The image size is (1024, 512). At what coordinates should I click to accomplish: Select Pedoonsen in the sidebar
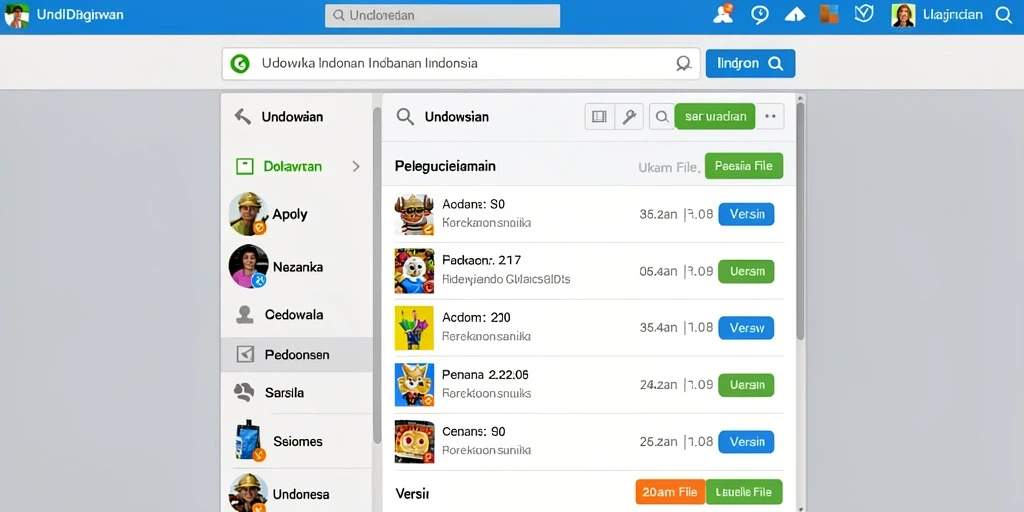pyautogui.click(x=296, y=355)
